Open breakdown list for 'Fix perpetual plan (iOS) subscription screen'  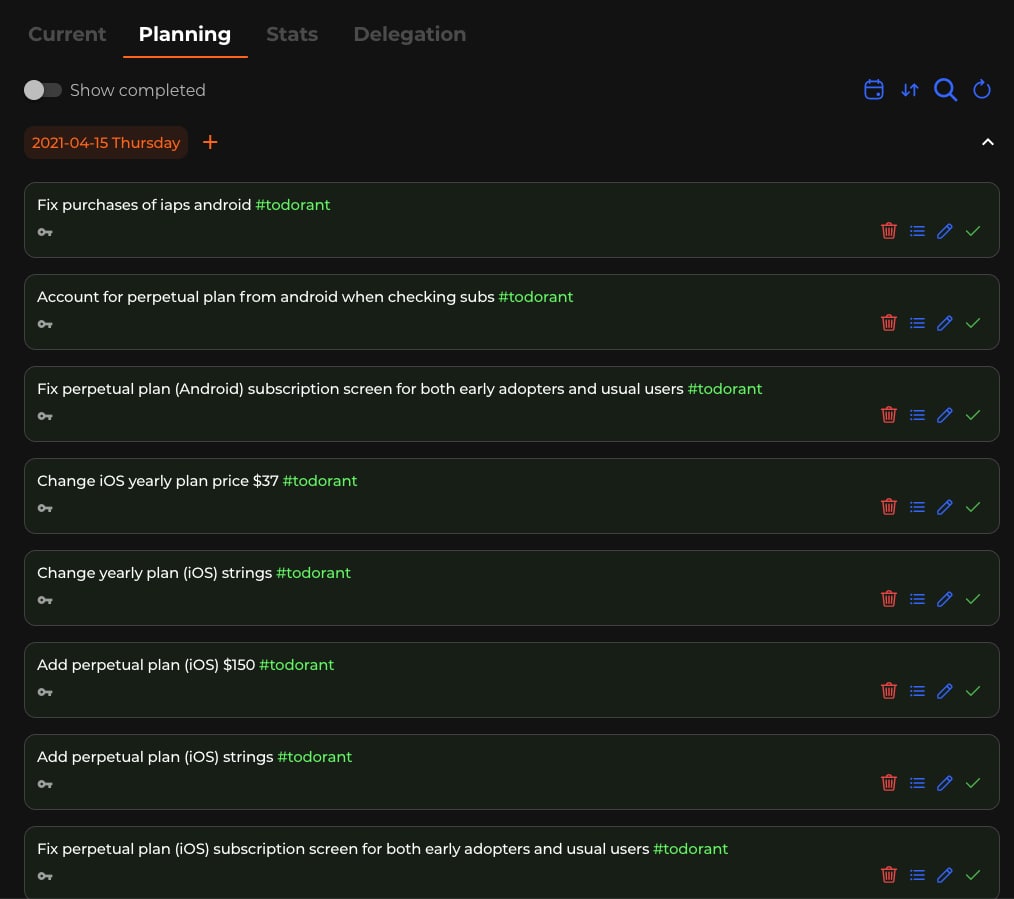click(x=917, y=875)
